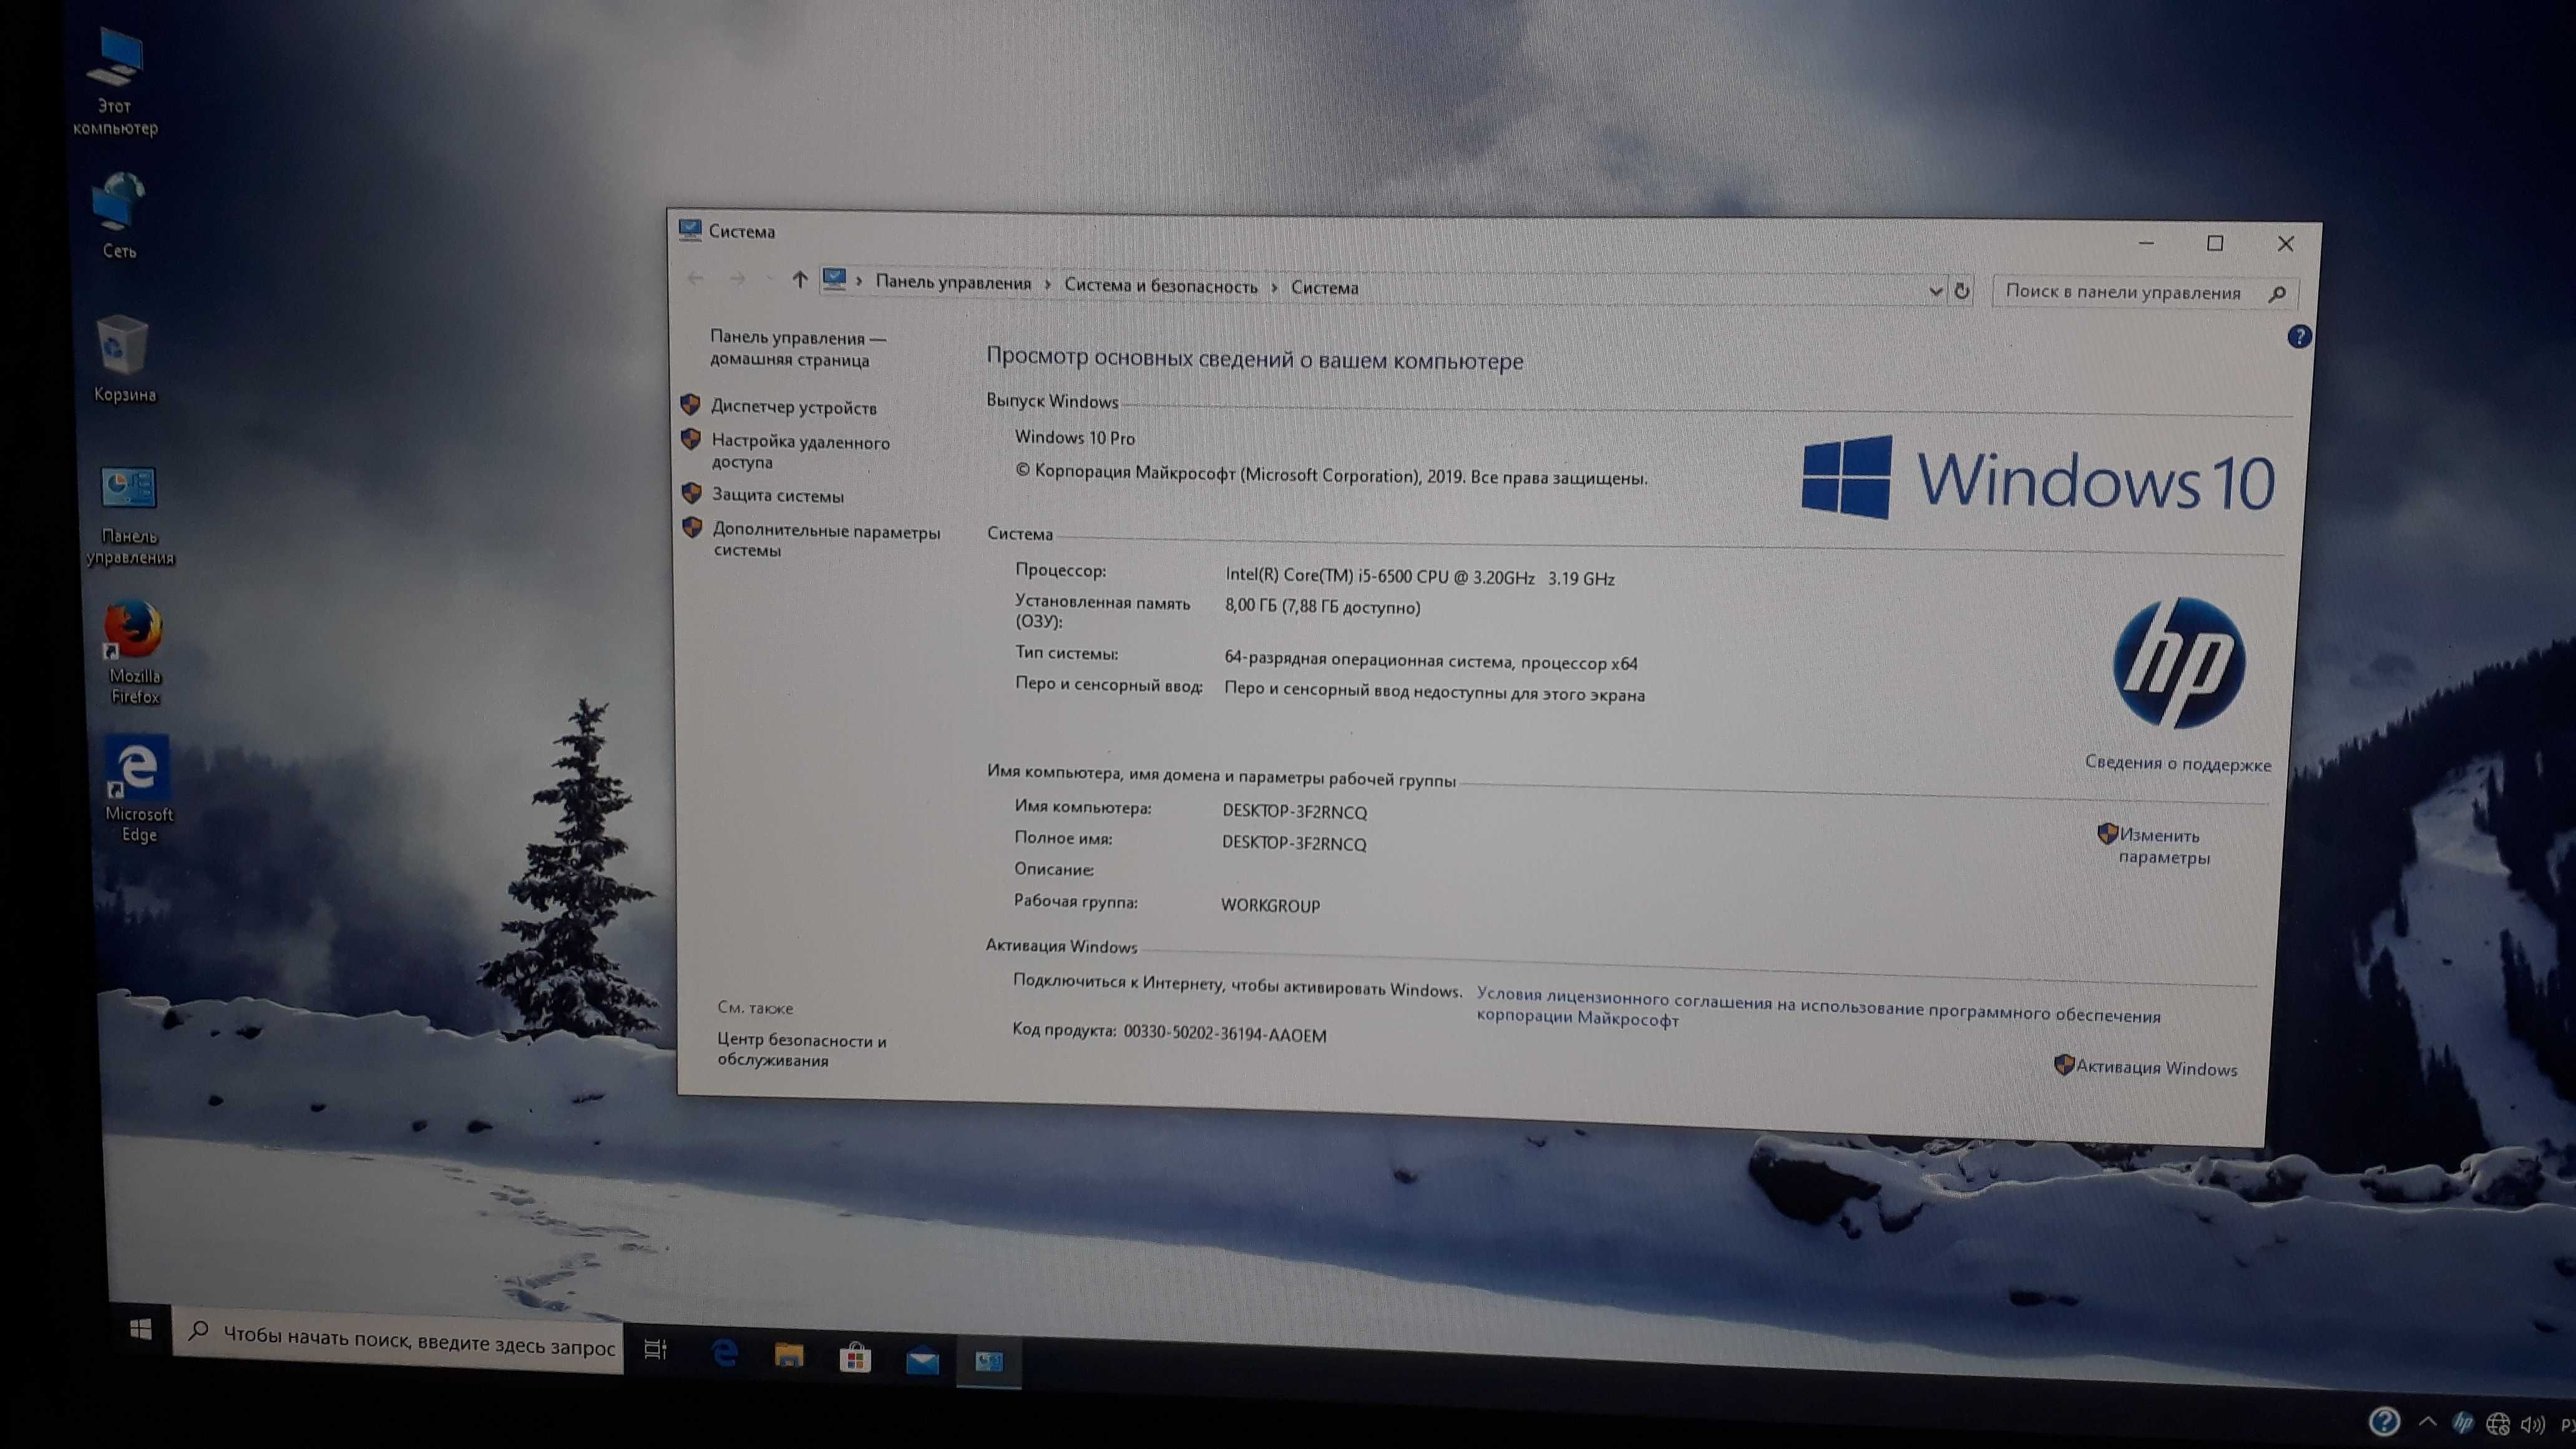Select Система breadcrumb in address bar
This screenshot has width=2576, height=1449.
[x=1324, y=288]
